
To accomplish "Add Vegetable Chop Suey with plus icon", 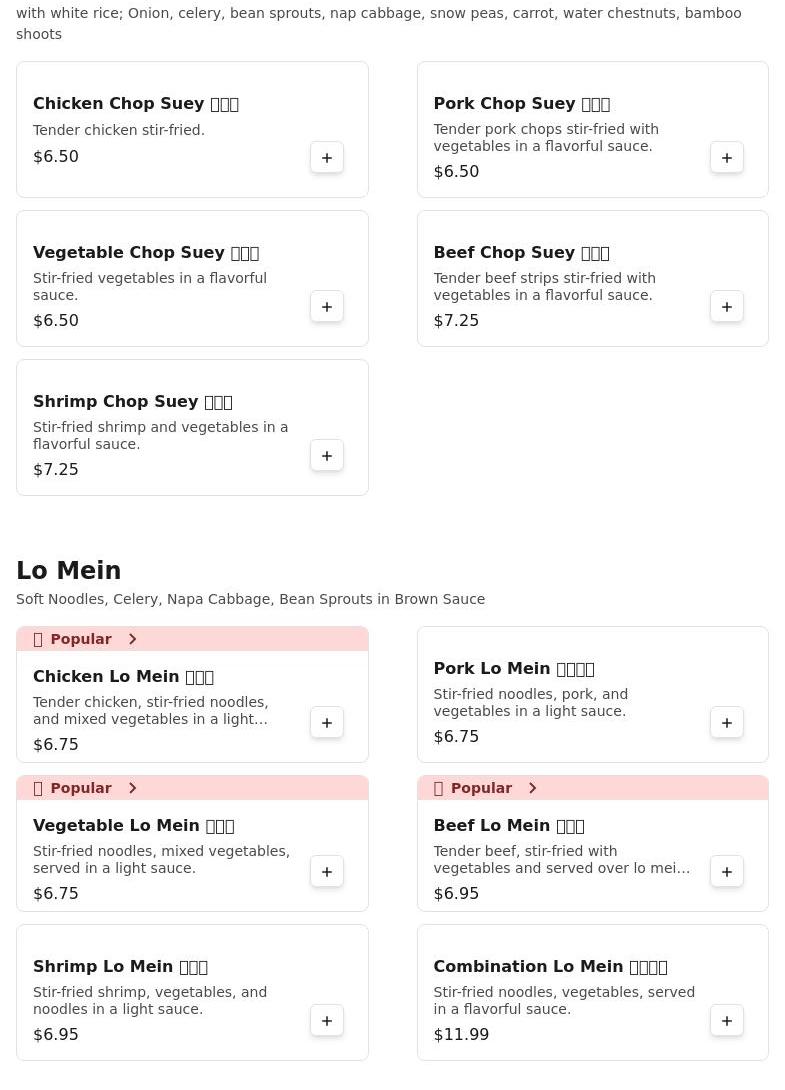I will click(x=327, y=307).
